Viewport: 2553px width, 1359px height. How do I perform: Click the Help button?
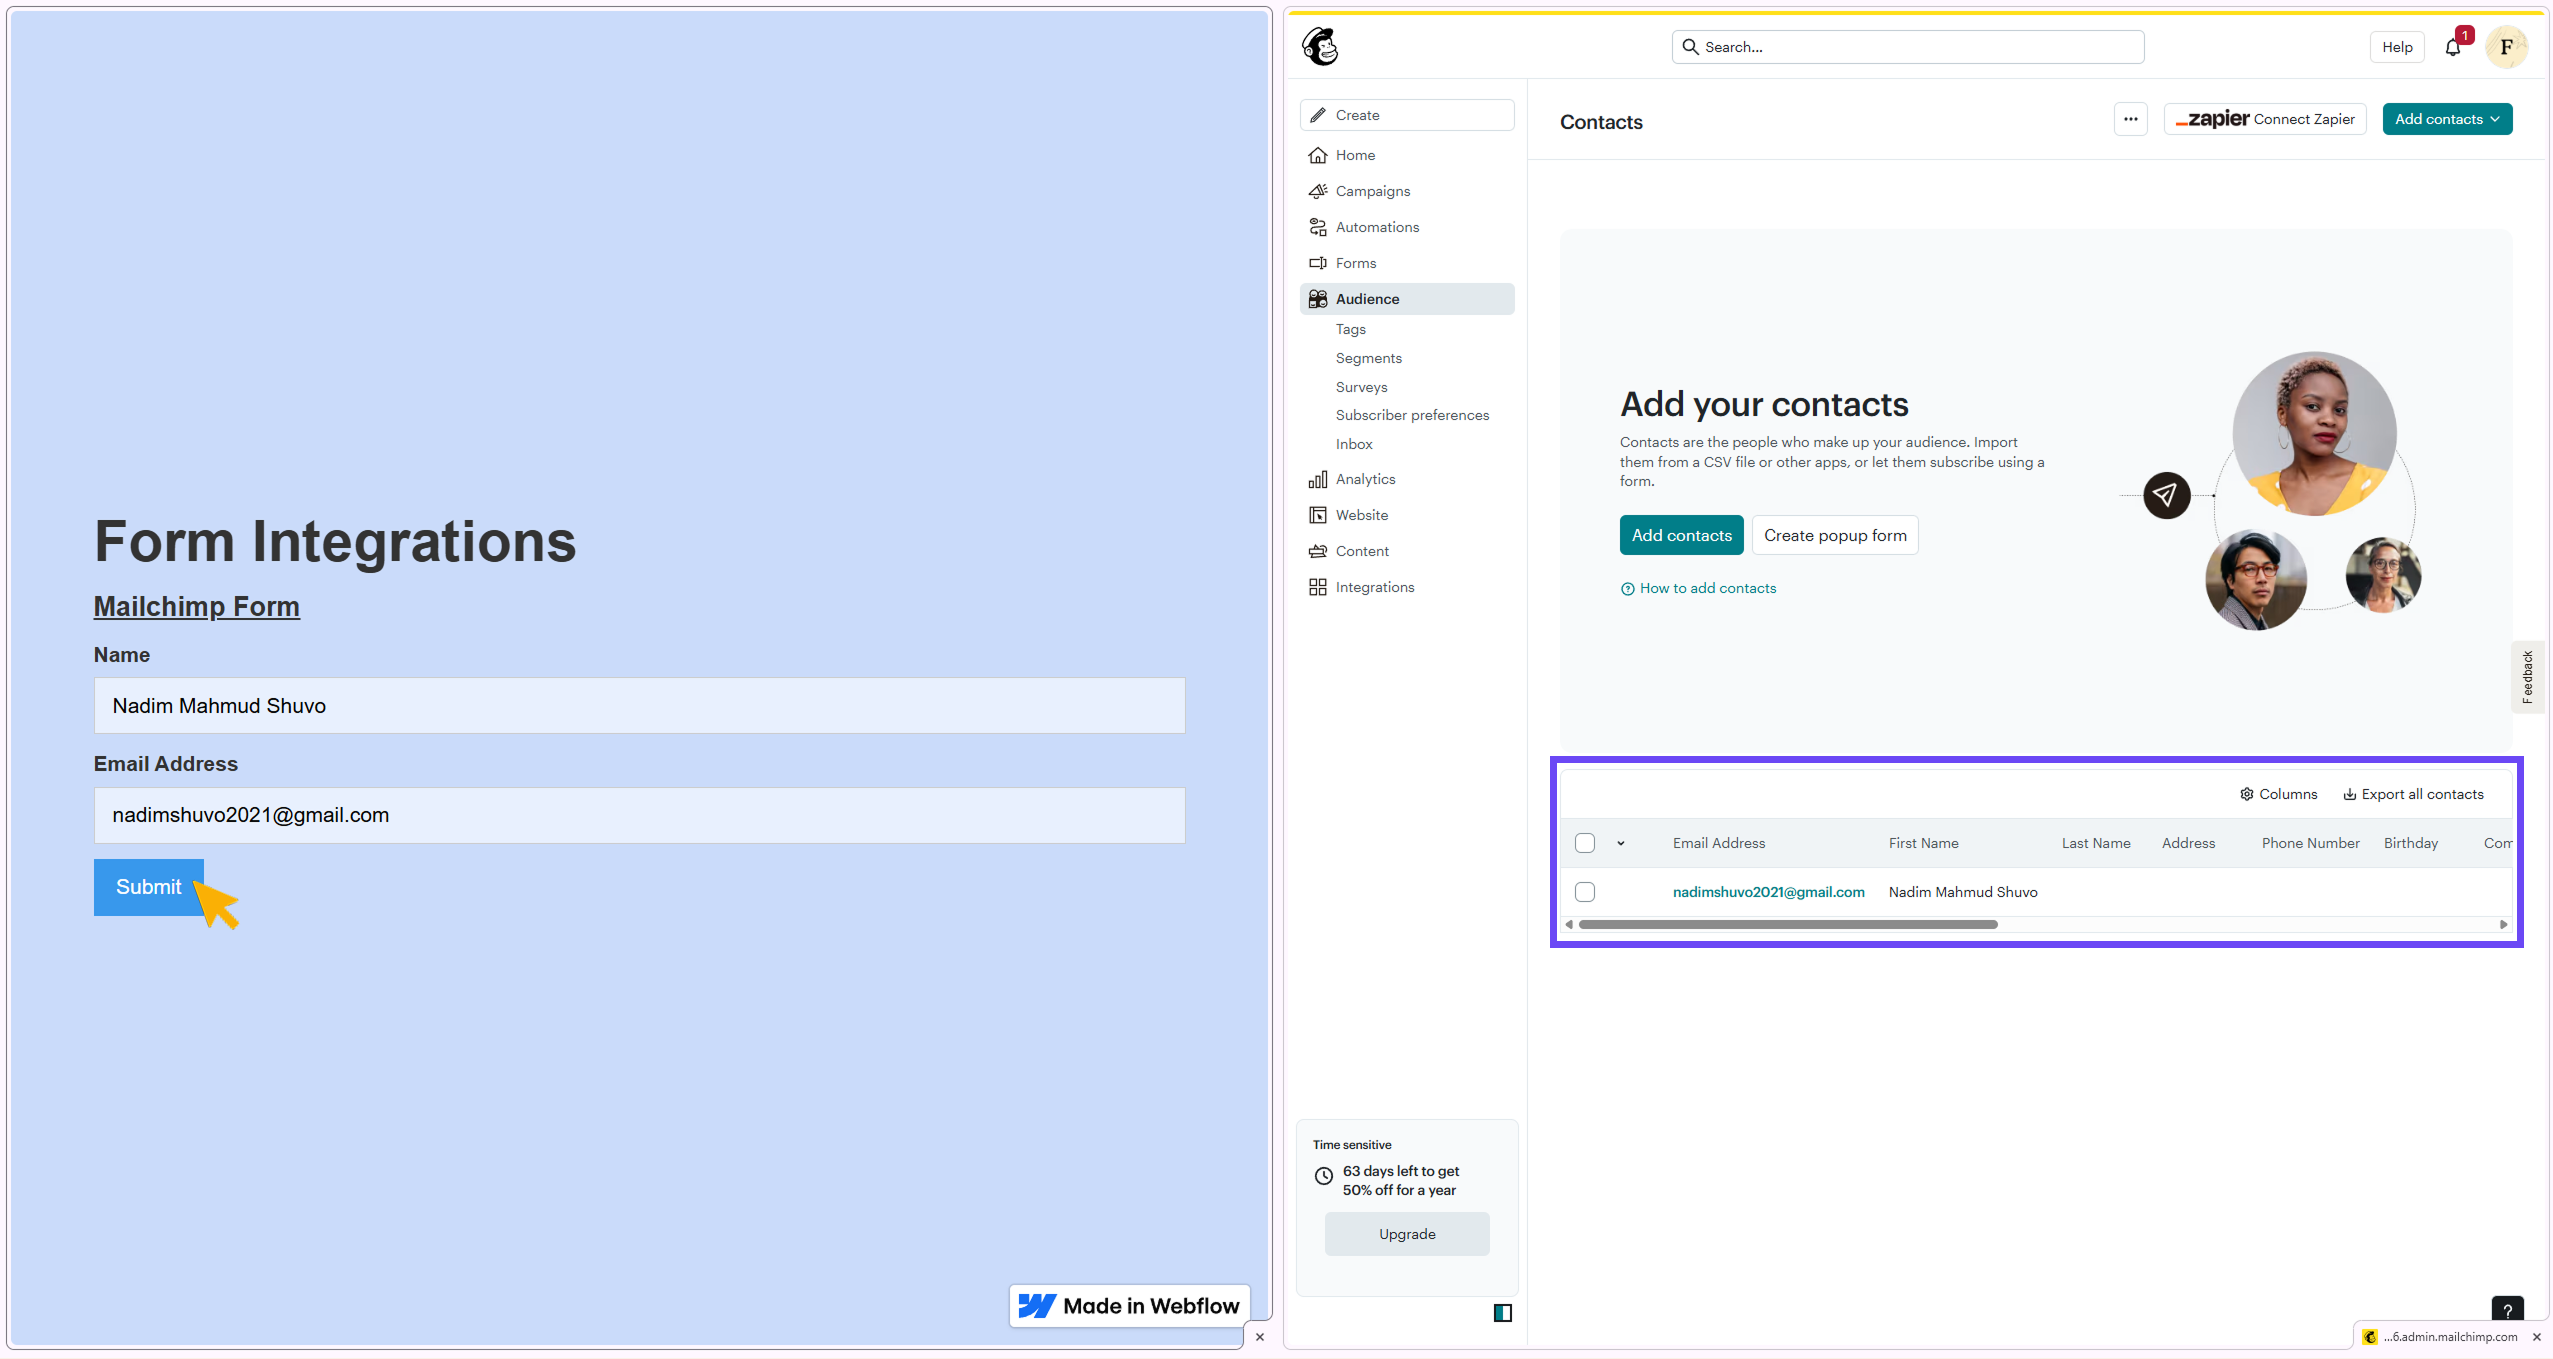point(2396,47)
